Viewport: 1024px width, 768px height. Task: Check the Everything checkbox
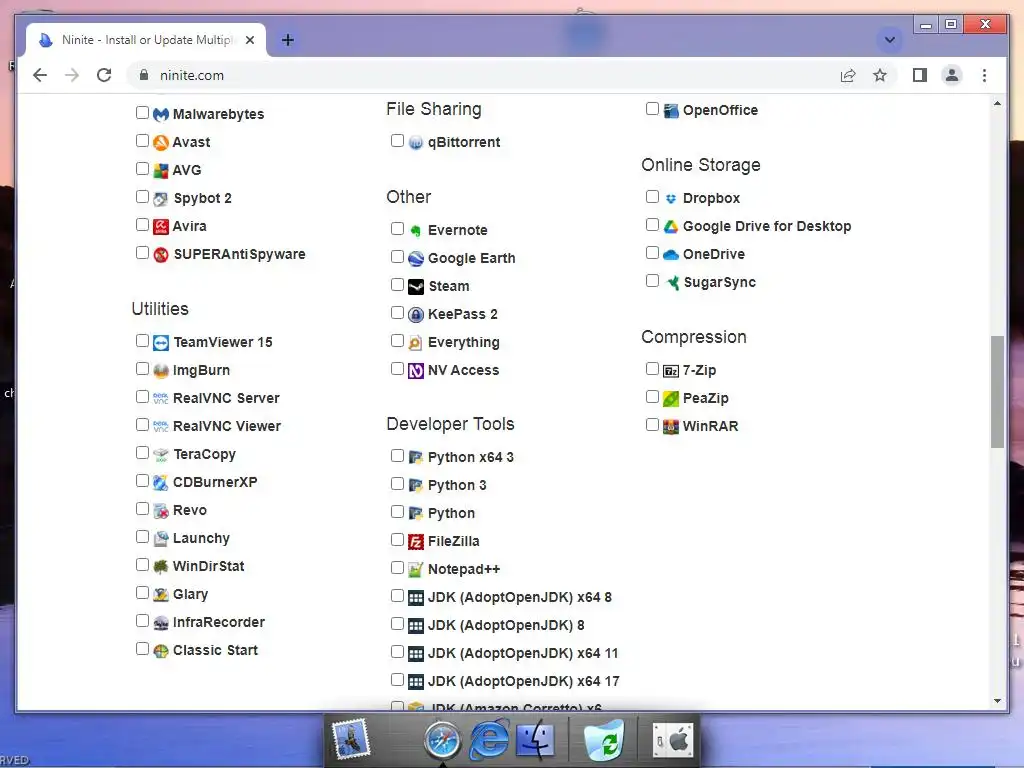[x=397, y=341]
